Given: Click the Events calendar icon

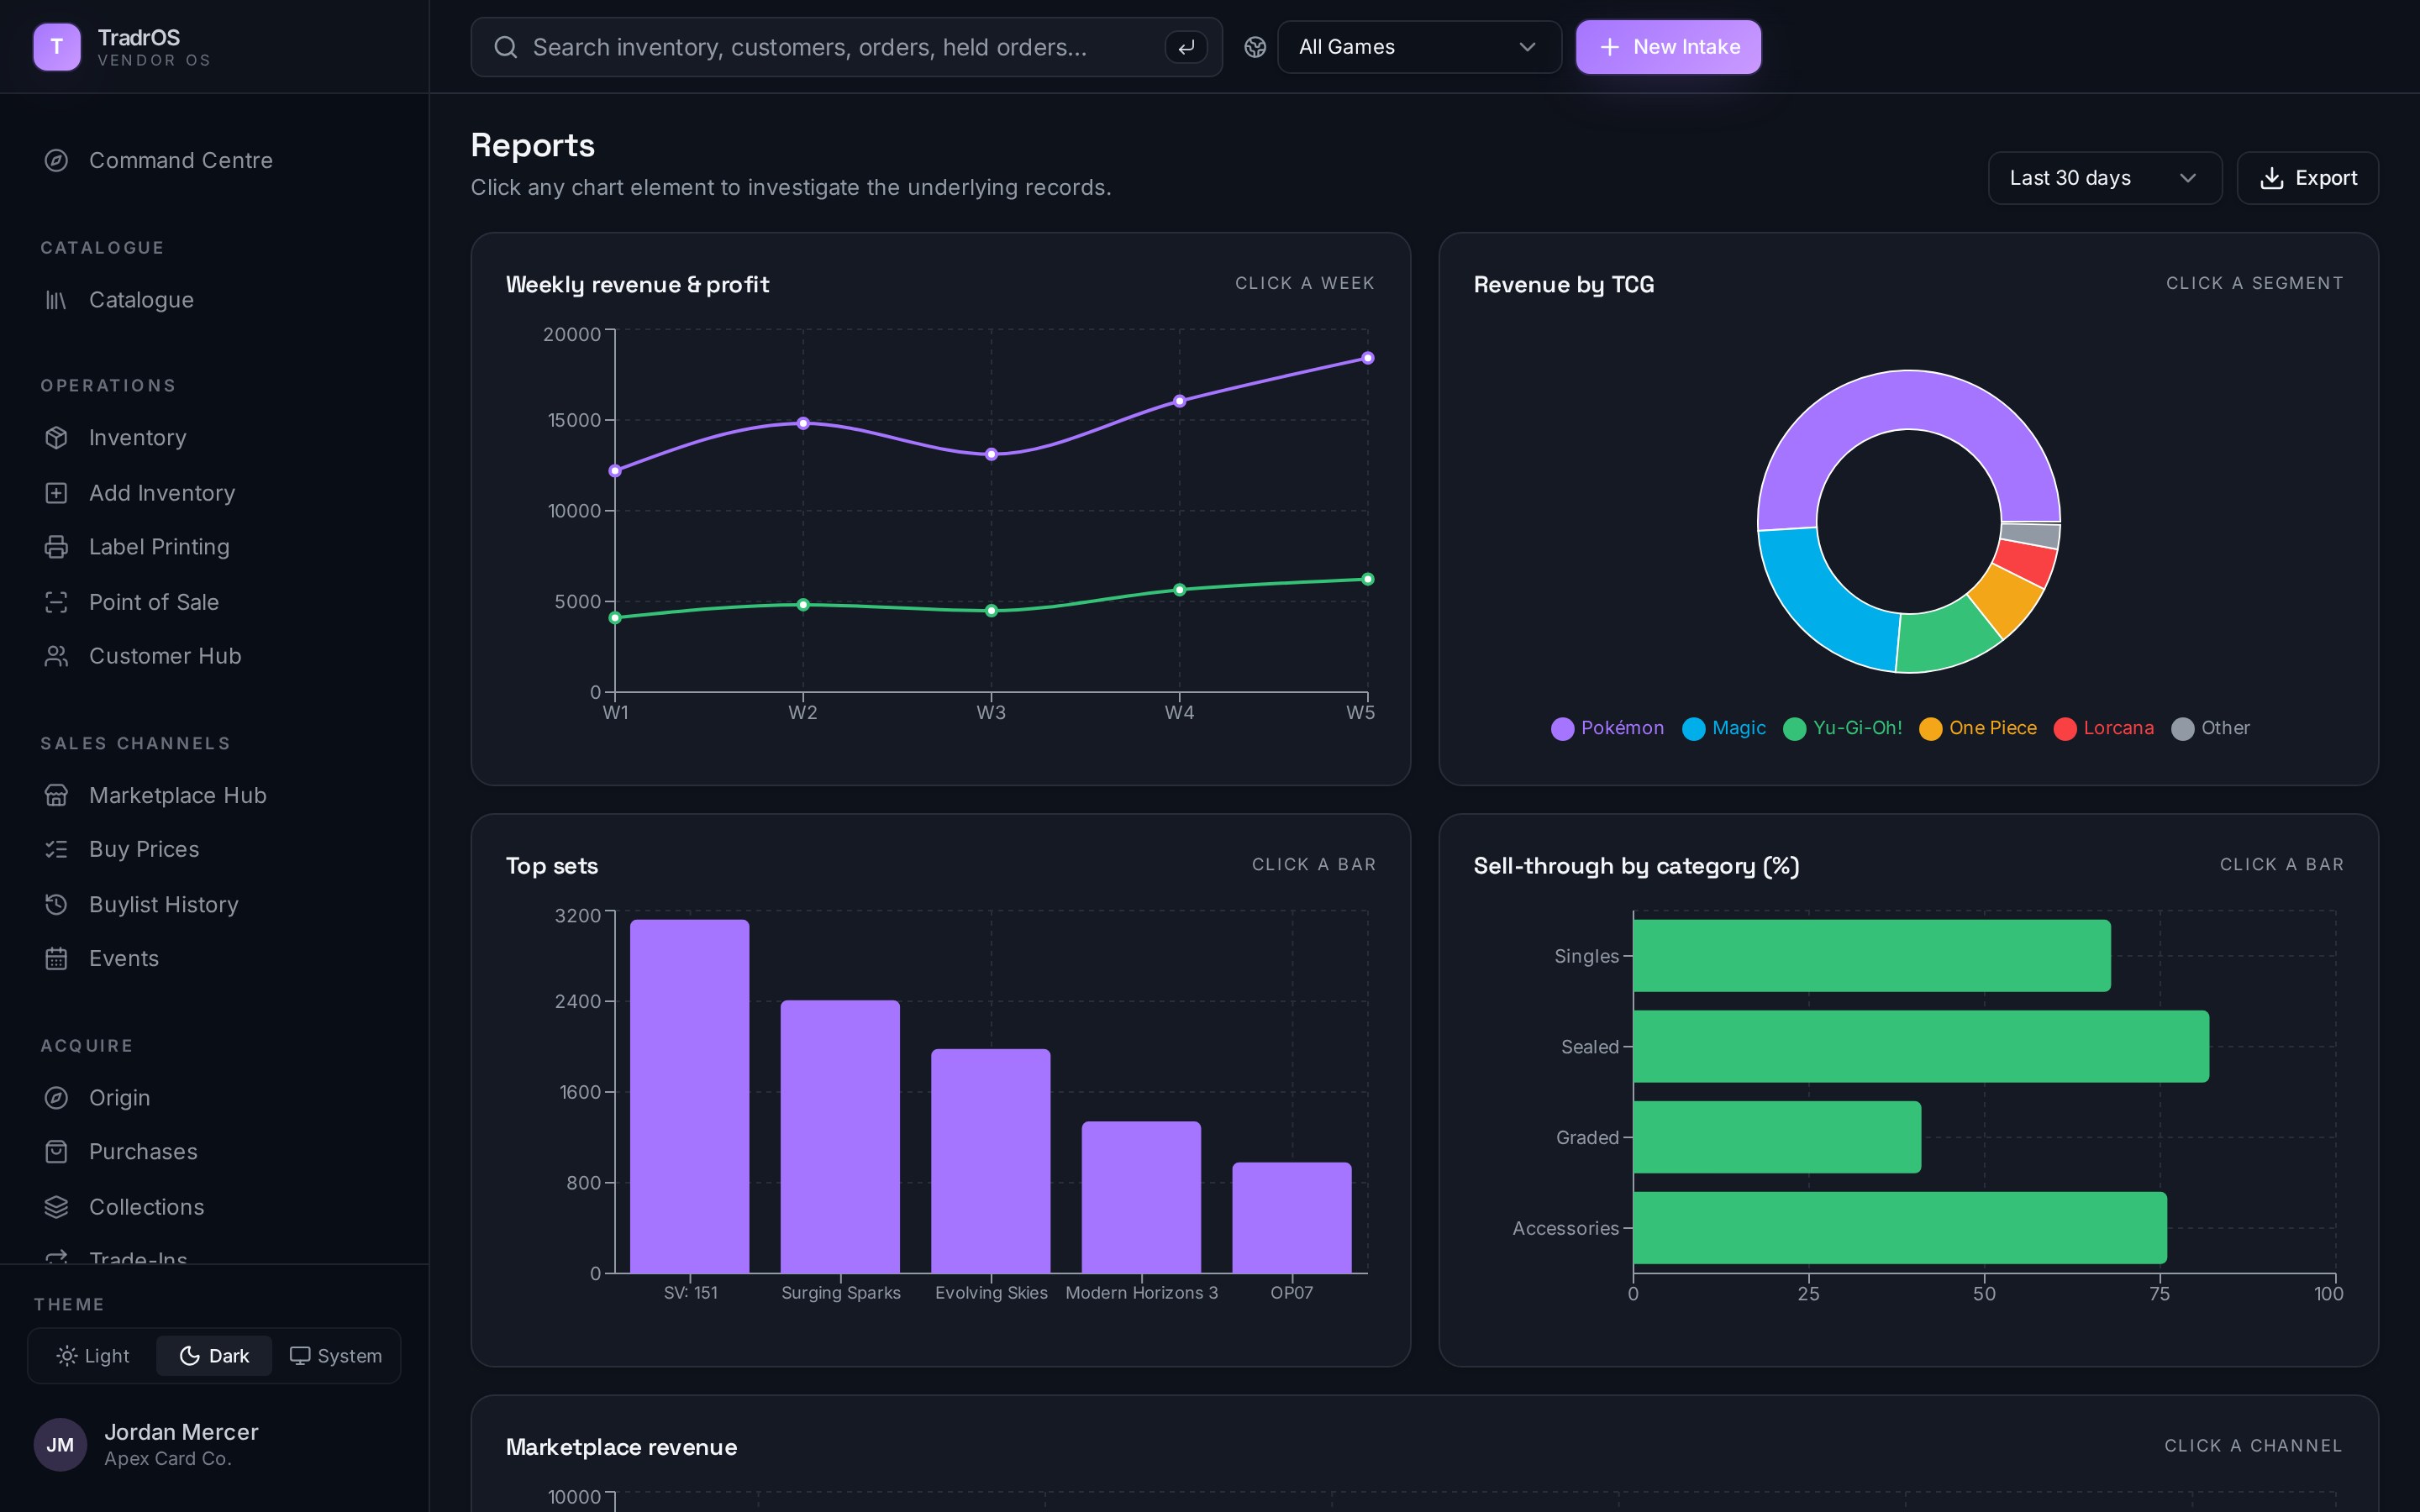Looking at the screenshot, I should click(56, 958).
